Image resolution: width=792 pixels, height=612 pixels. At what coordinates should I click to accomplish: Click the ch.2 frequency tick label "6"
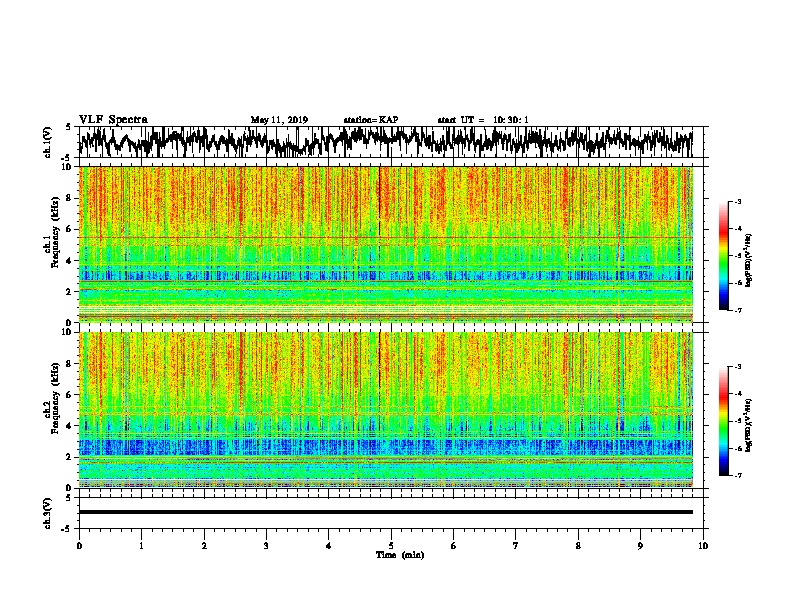coord(69,395)
